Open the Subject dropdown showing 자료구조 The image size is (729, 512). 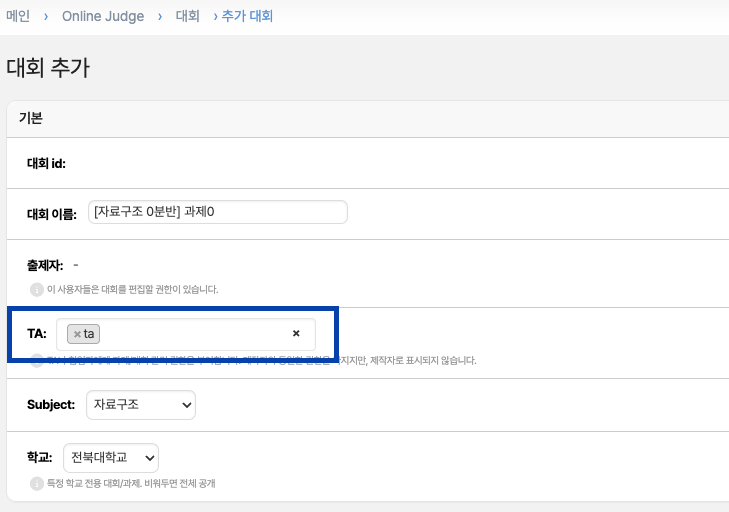140,405
